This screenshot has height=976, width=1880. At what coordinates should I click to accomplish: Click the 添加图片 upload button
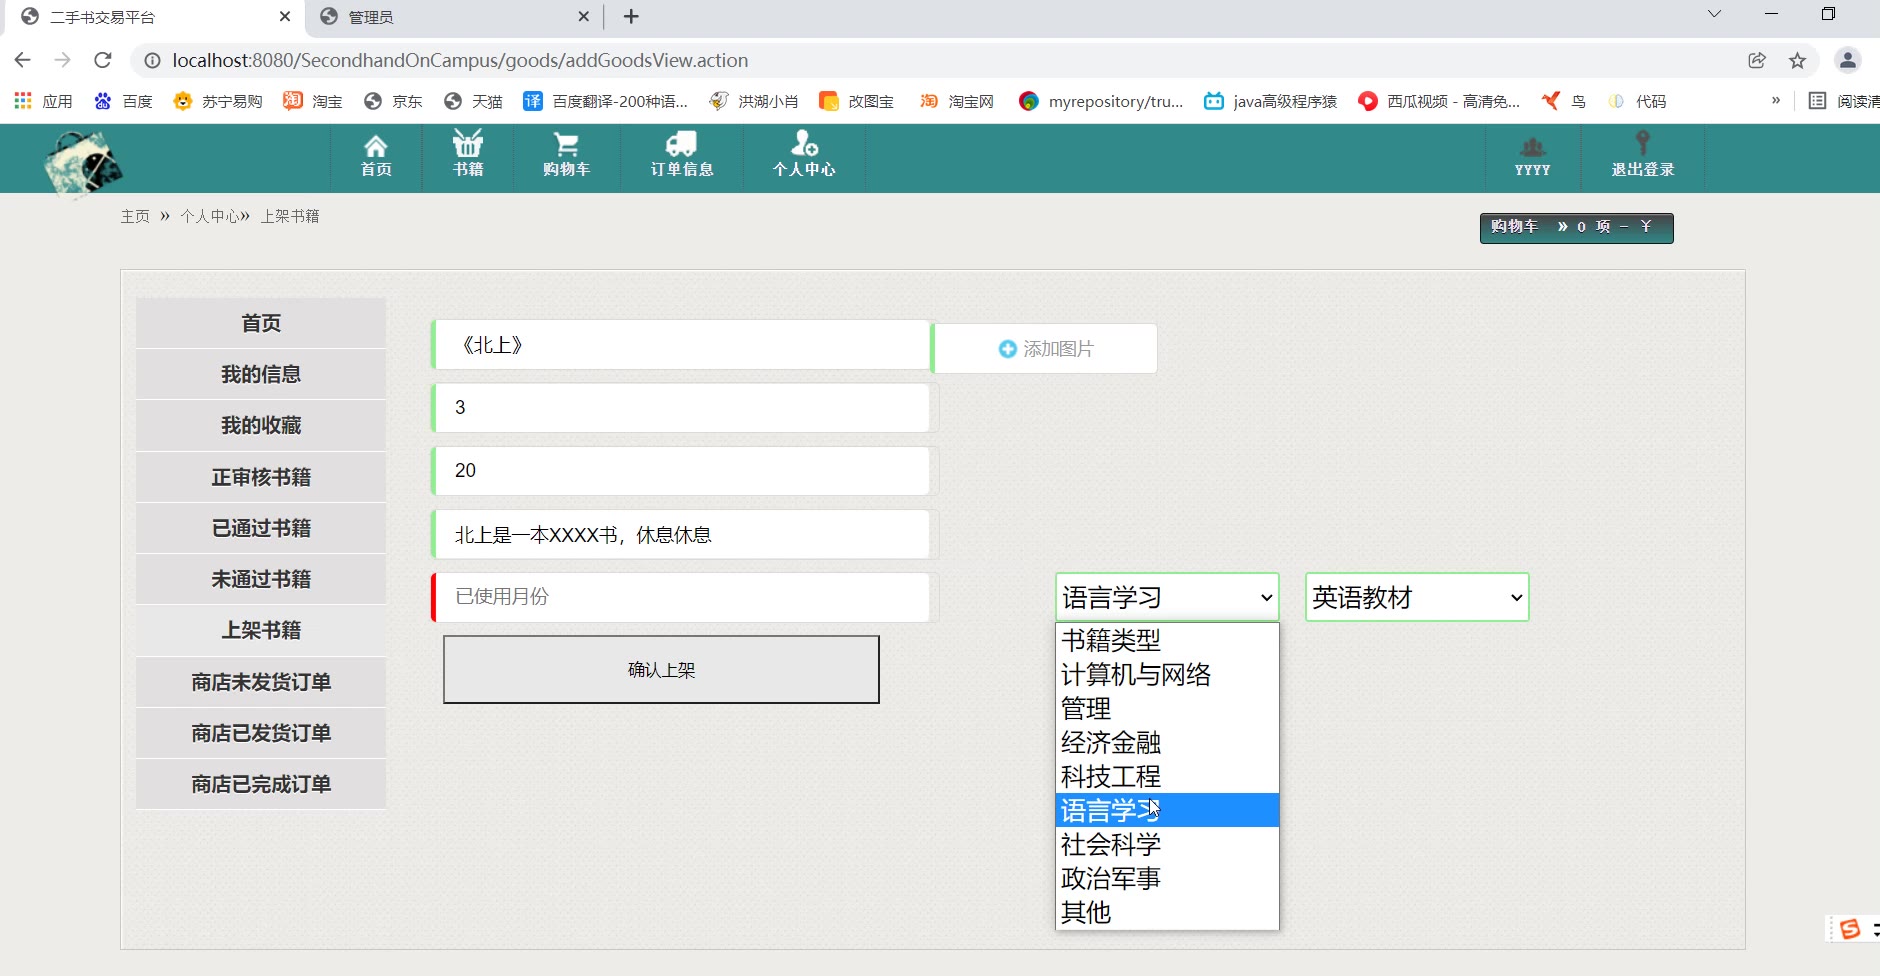click(x=1045, y=349)
